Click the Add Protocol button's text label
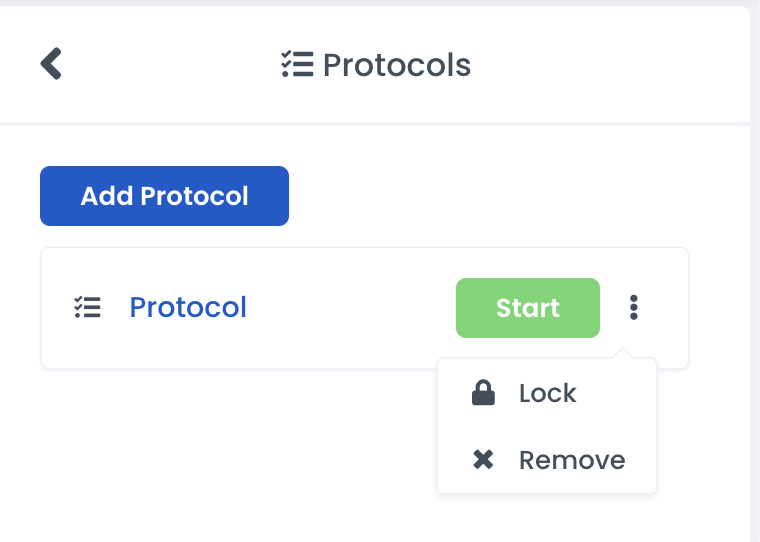Screen dimensions: 760x542 pyautogui.click(x=164, y=196)
